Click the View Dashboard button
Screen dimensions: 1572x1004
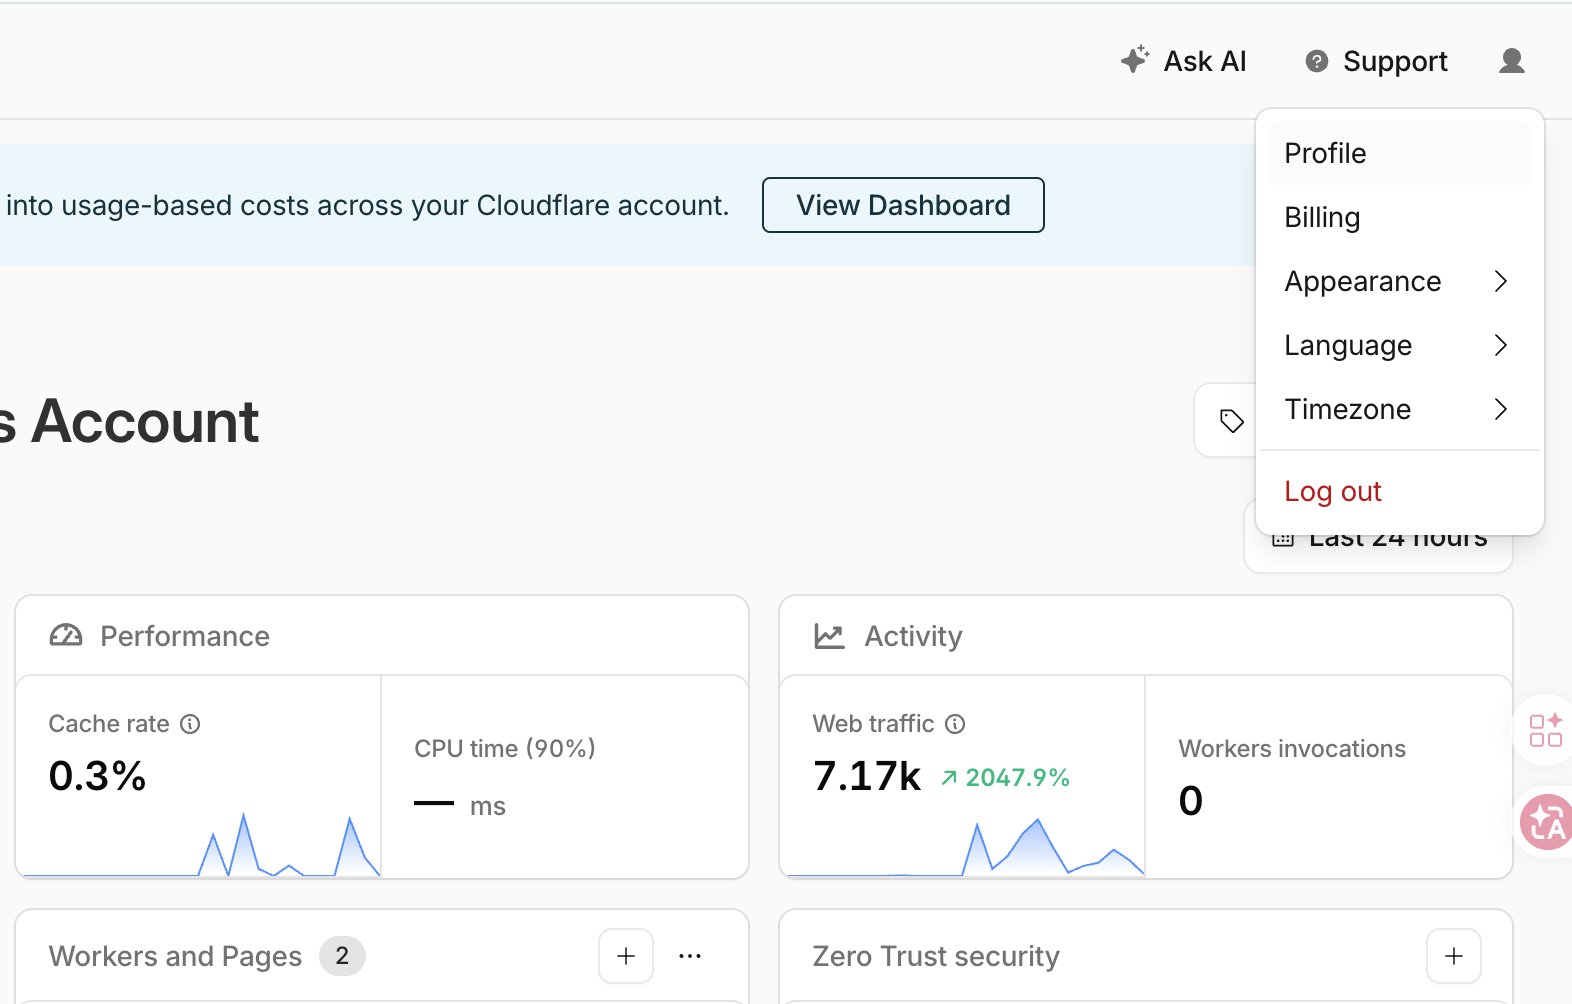(903, 205)
